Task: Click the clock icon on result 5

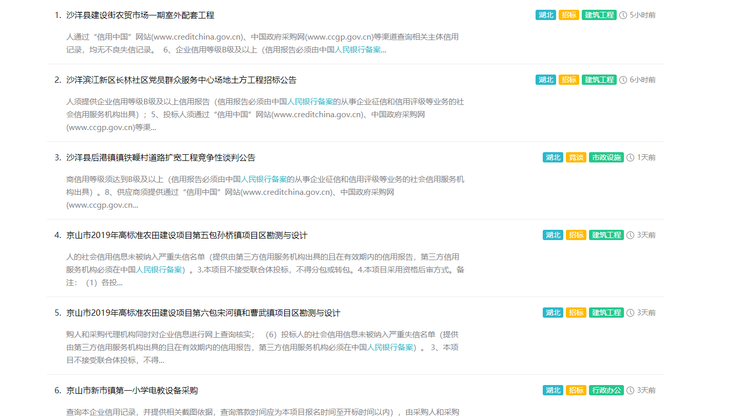Action: coord(631,313)
